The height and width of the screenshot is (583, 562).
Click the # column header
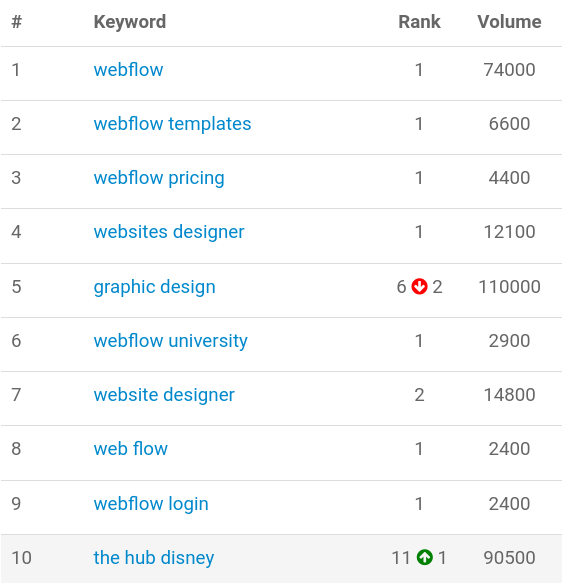[x=16, y=22]
